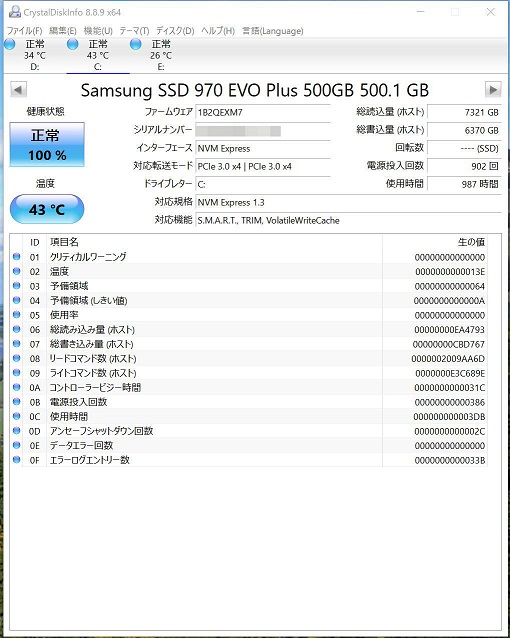Image resolution: width=510 pixels, height=638 pixels.
Task: Switch to the C: drive tab
Action: pos(98,55)
